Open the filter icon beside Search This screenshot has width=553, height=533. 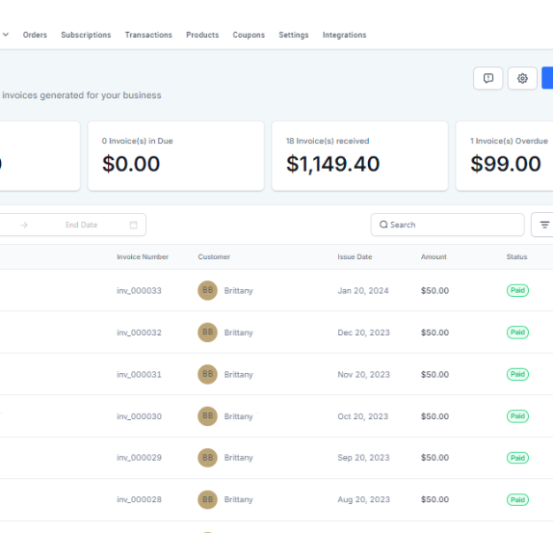pos(544,225)
